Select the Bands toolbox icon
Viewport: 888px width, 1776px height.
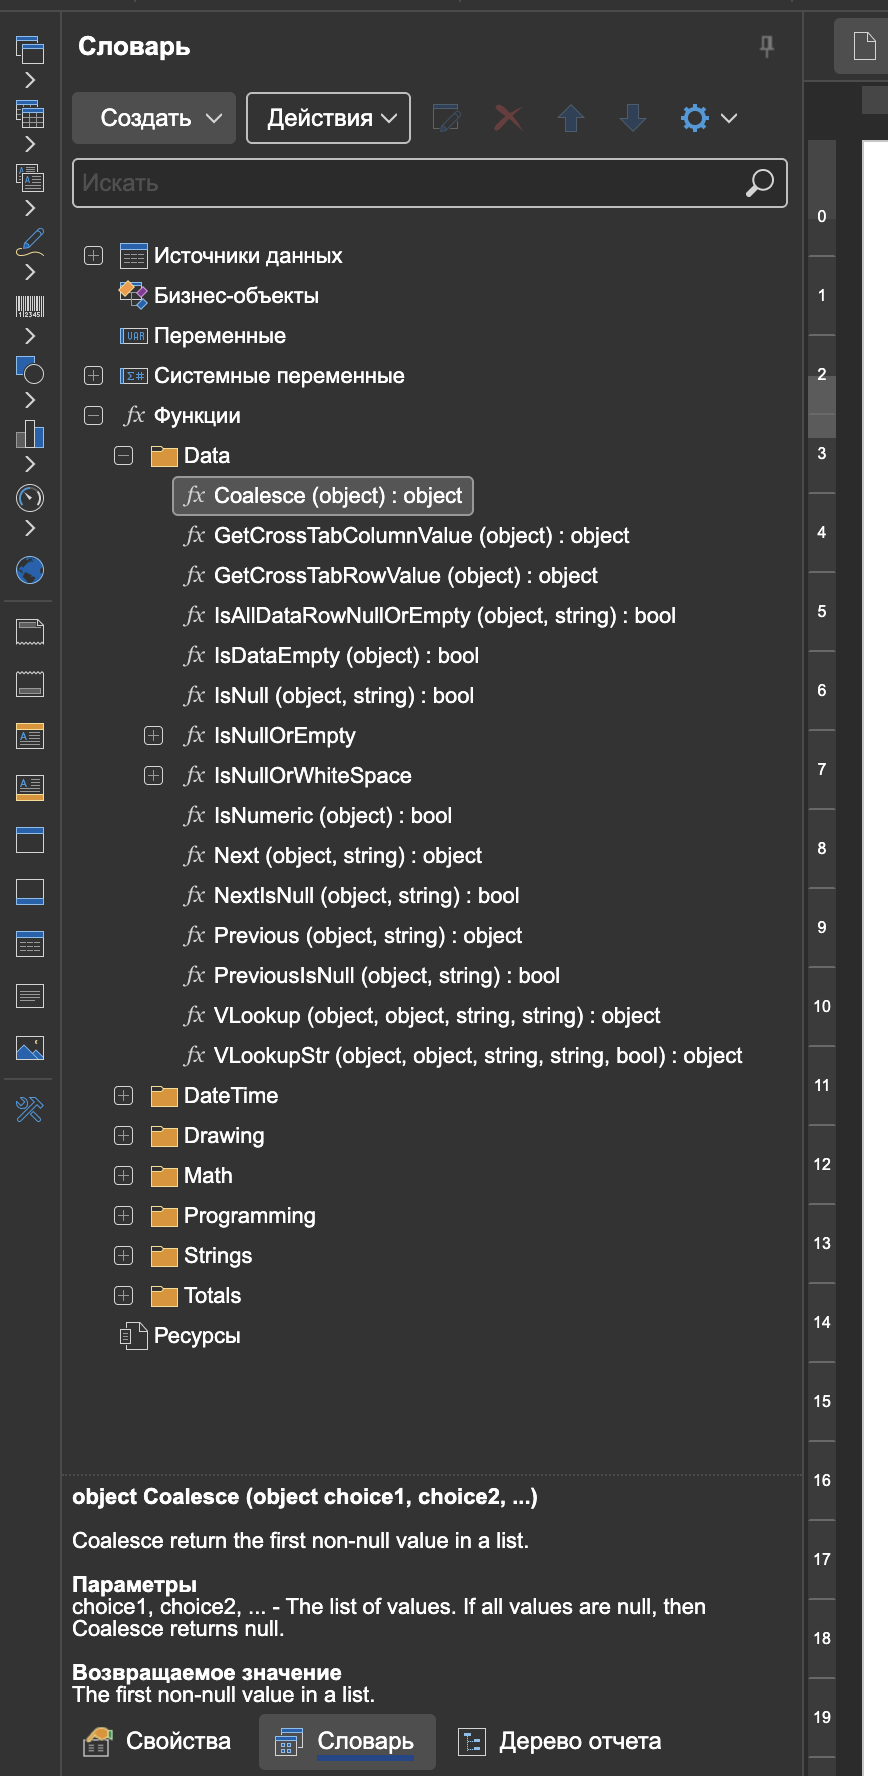pos(30,49)
